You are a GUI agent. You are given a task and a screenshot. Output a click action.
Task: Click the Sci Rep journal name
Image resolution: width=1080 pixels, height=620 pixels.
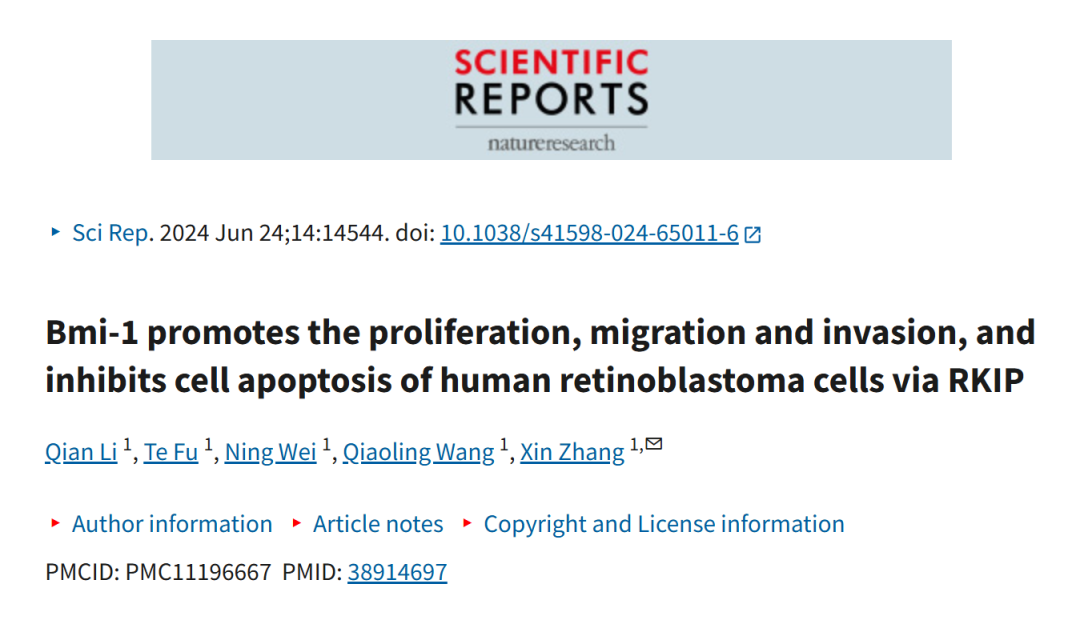click(110, 234)
